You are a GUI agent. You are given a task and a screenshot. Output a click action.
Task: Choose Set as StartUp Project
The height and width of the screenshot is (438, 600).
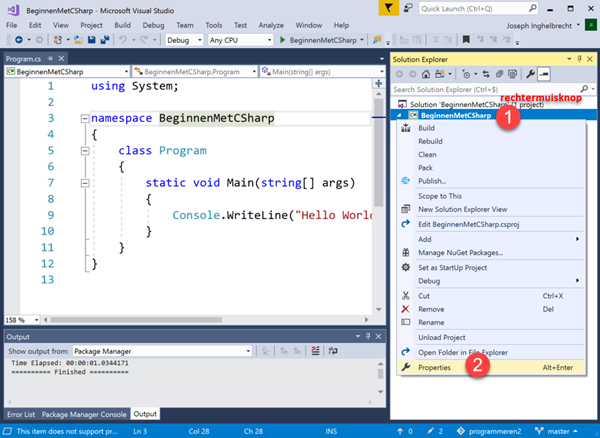coord(491,267)
